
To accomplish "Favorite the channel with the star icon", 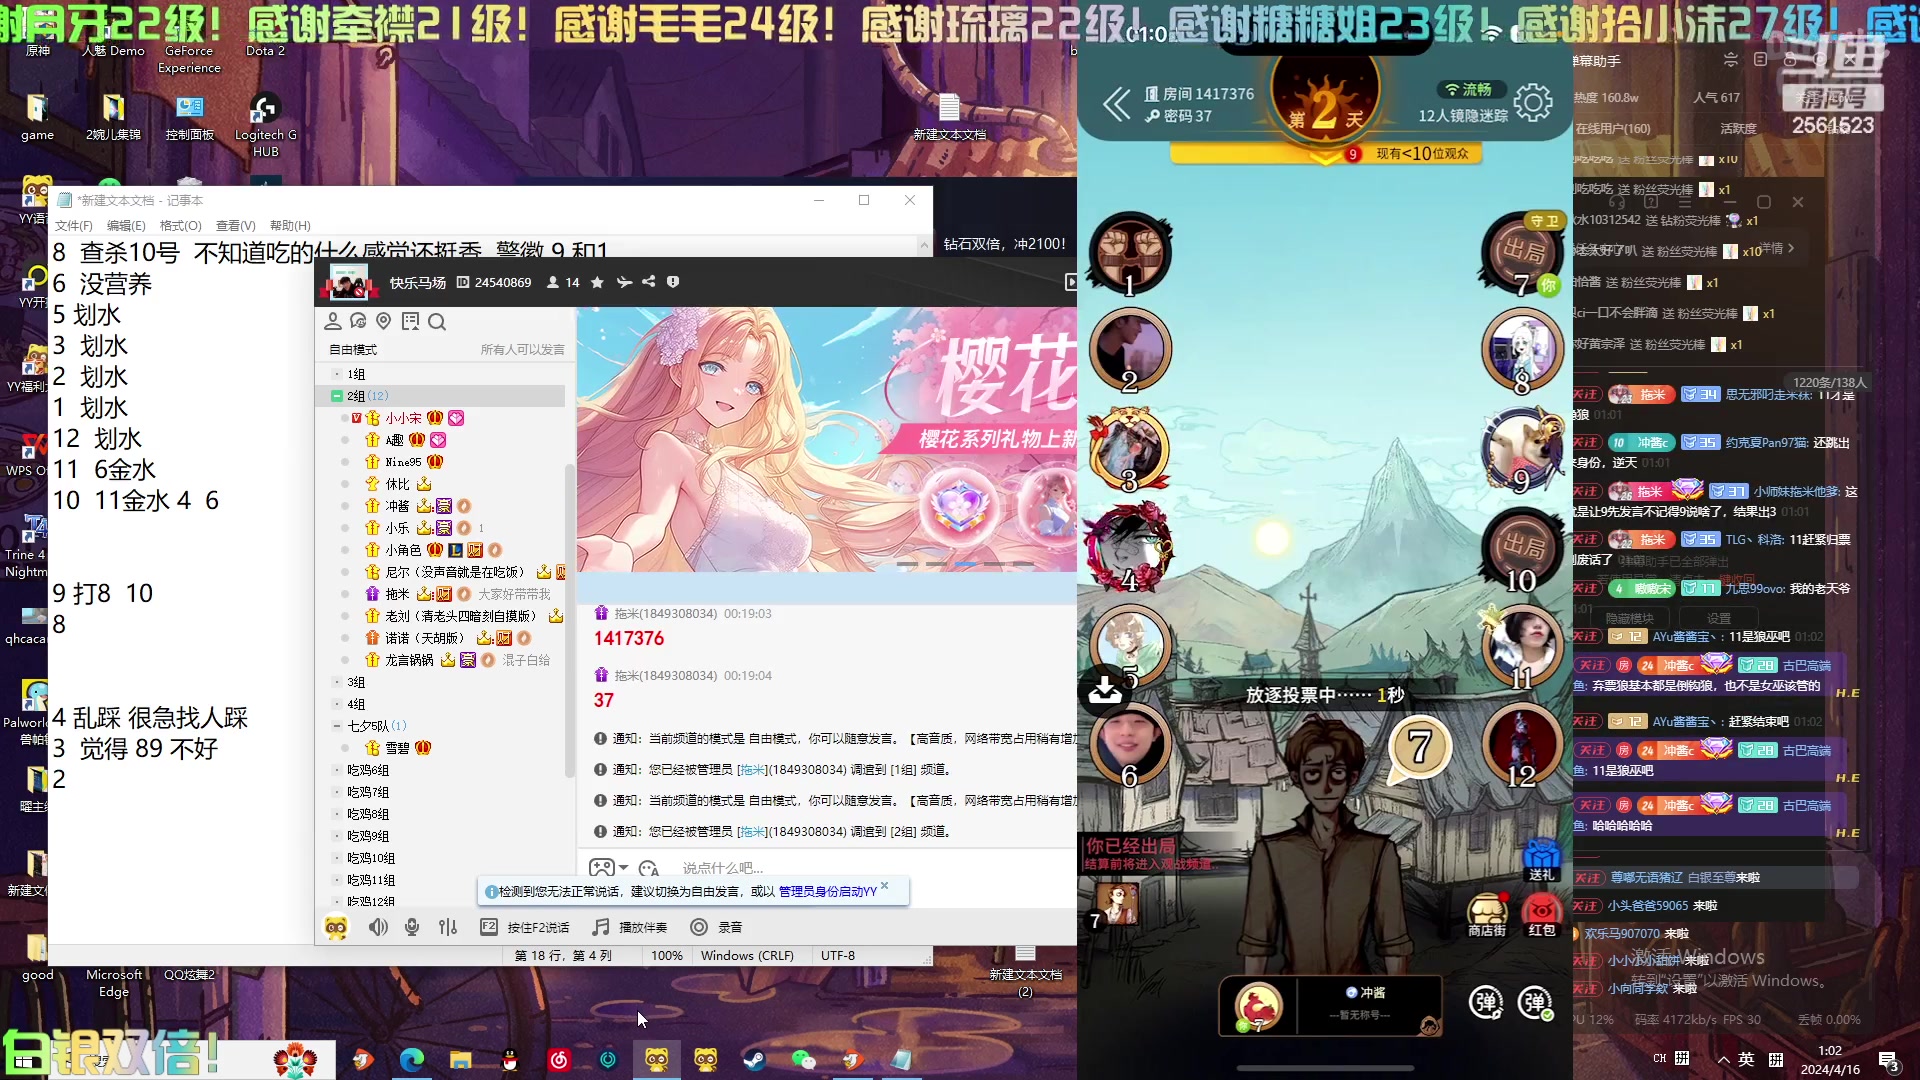I will (597, 282).
